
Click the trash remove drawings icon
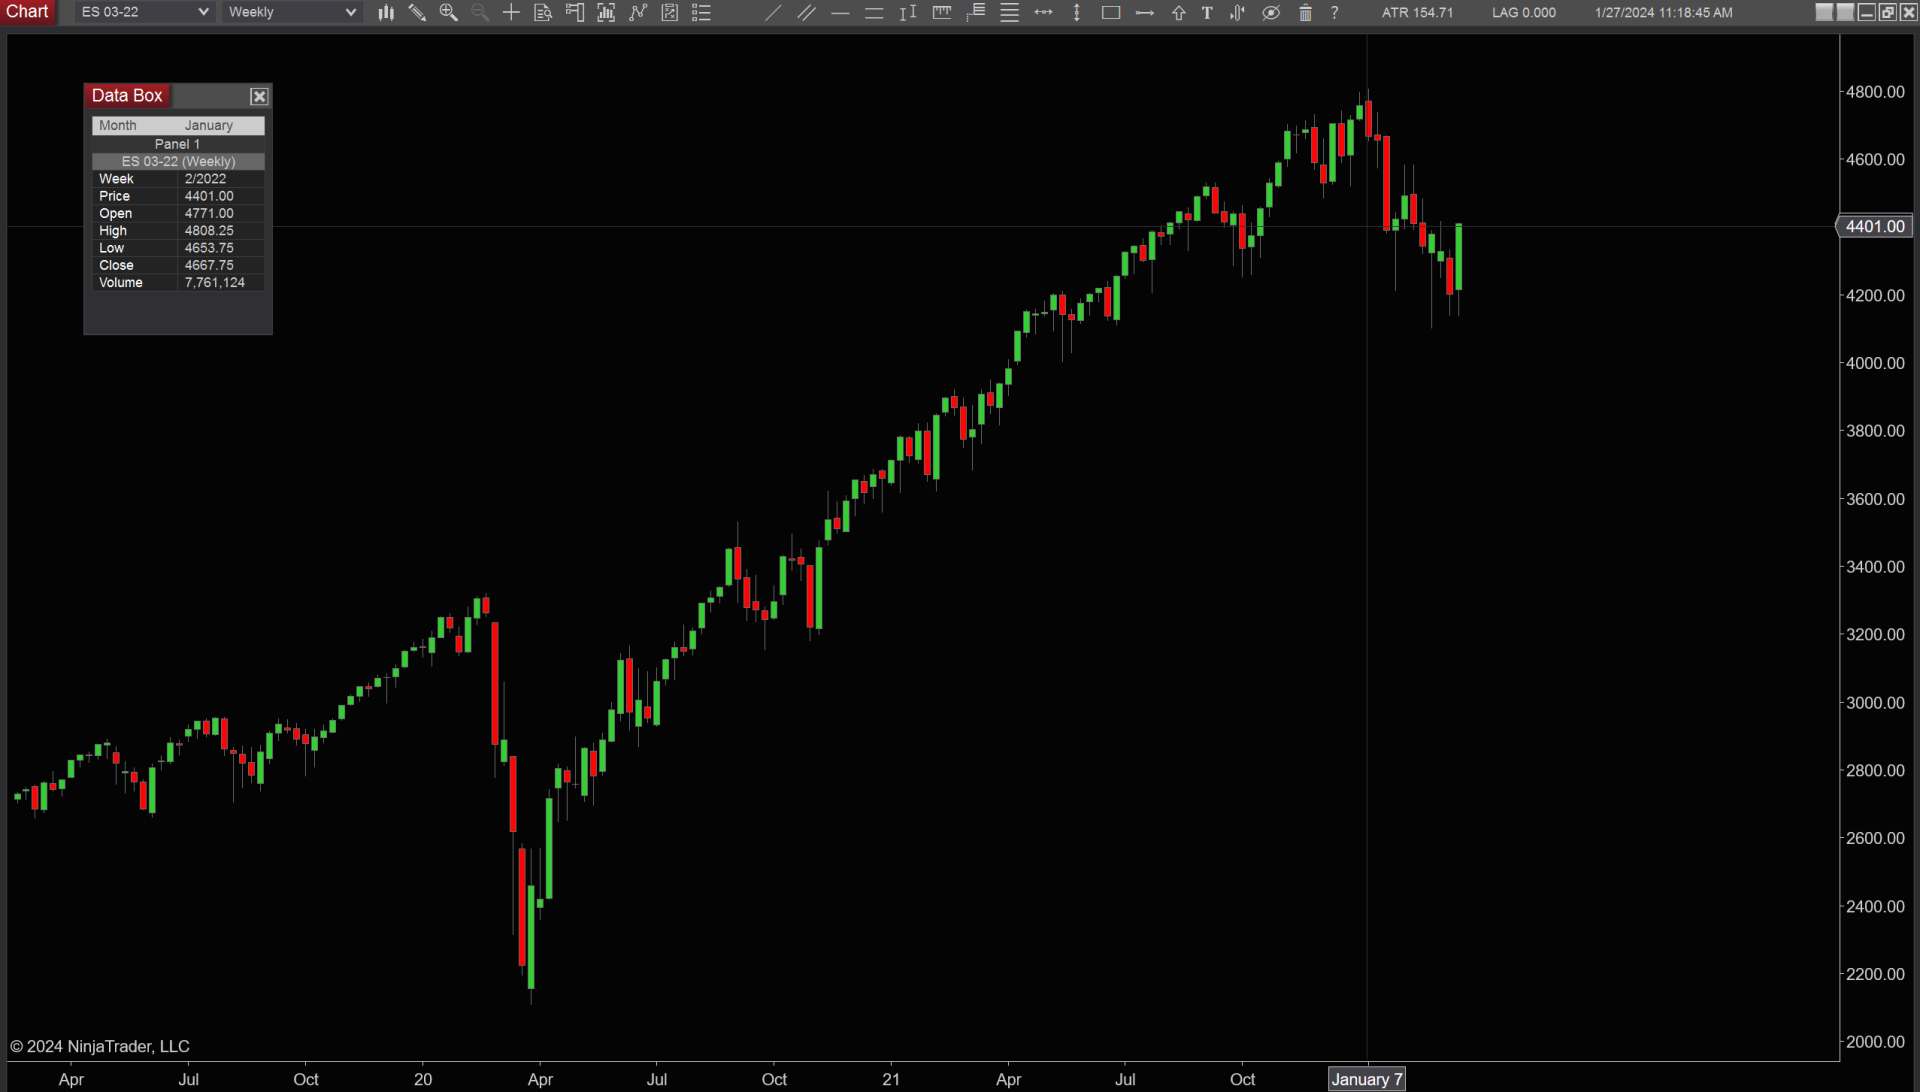[1305, 13]
